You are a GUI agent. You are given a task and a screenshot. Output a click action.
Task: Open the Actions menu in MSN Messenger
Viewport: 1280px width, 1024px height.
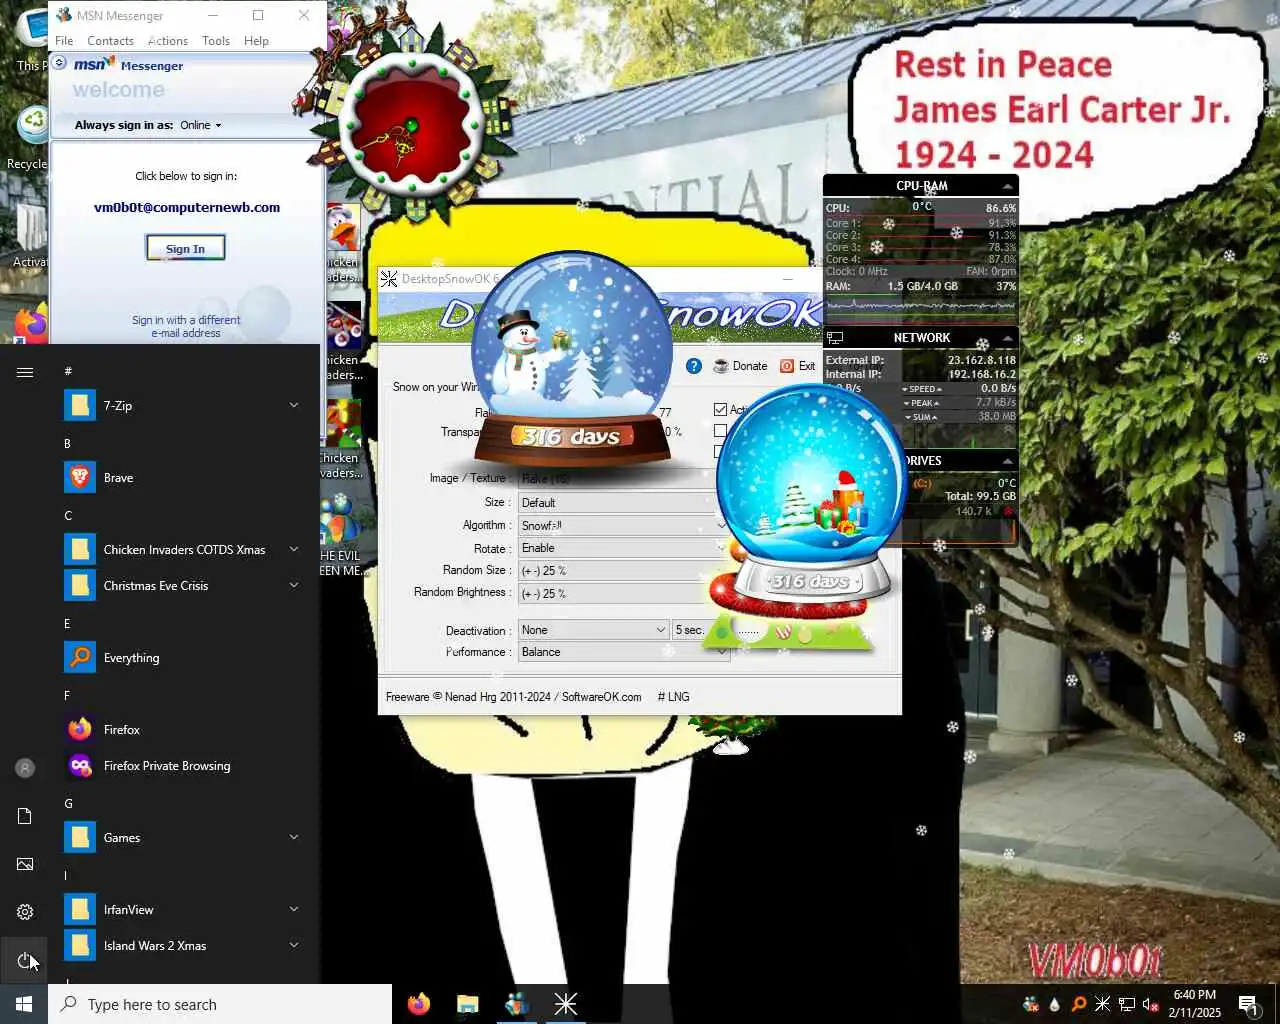pyautogui.click(x=168, y=41)
